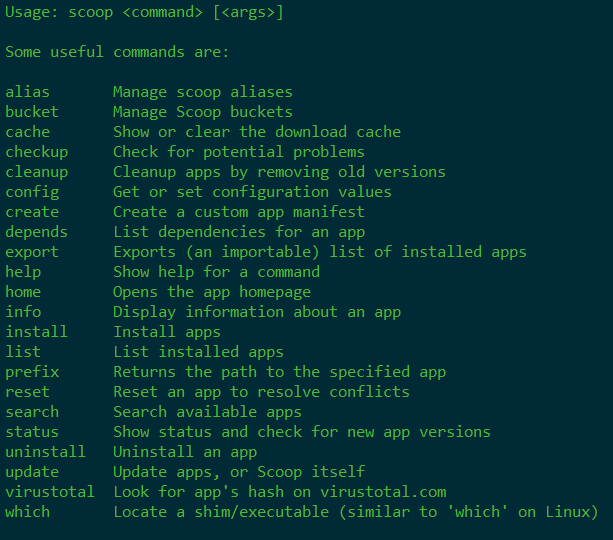Click the 'depends' command text
Image resolution: width=613 pixels, height=540 pixels.
(x=37, y=232)
